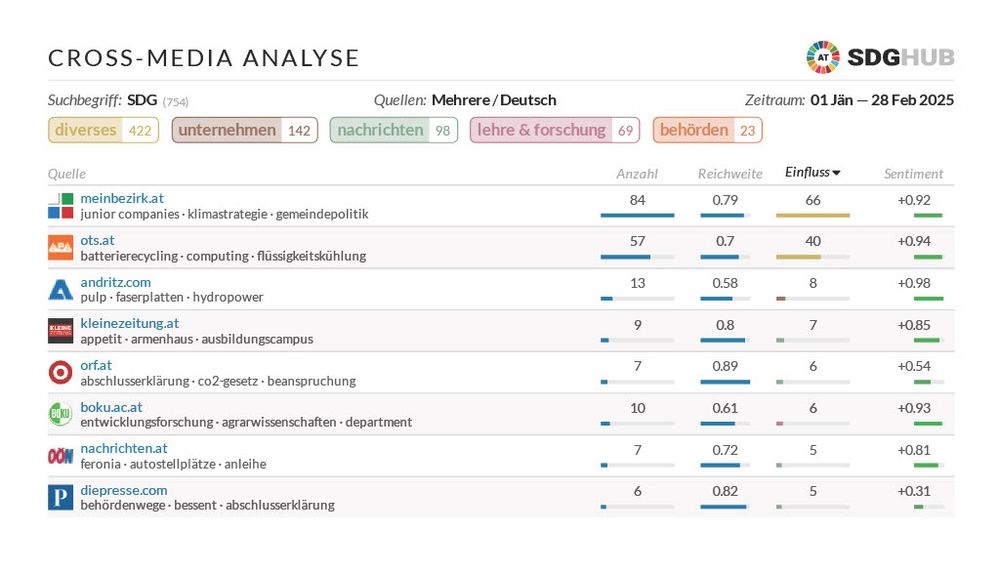Image resolution: width=1000 pixels, height=565 pixels.
Task: Toggle the unternehmen category filter
Action: tap(244, 130)
